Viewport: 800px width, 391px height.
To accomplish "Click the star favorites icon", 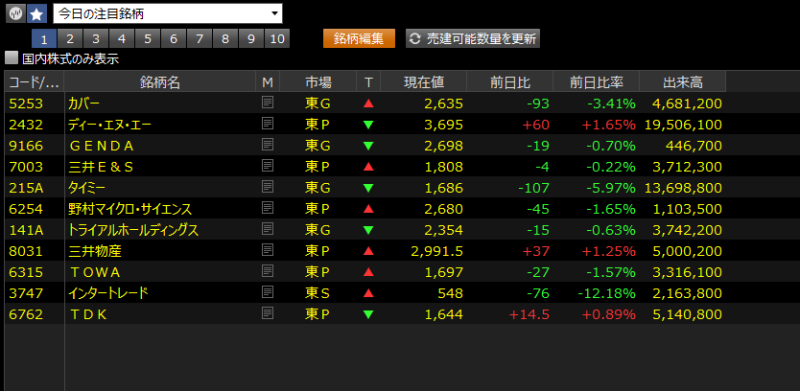I will pos(36,14).
